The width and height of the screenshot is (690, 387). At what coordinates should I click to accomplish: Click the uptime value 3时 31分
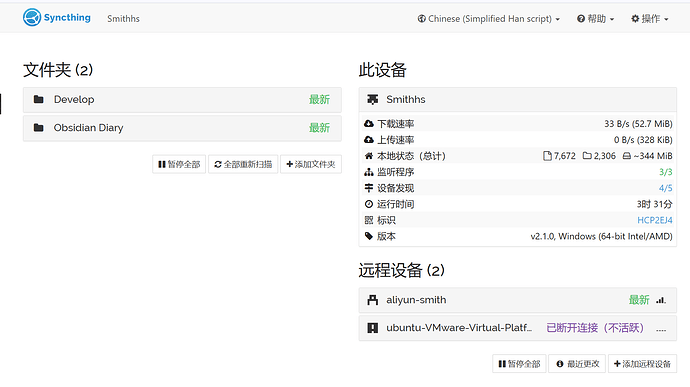(x=654, y=204)
